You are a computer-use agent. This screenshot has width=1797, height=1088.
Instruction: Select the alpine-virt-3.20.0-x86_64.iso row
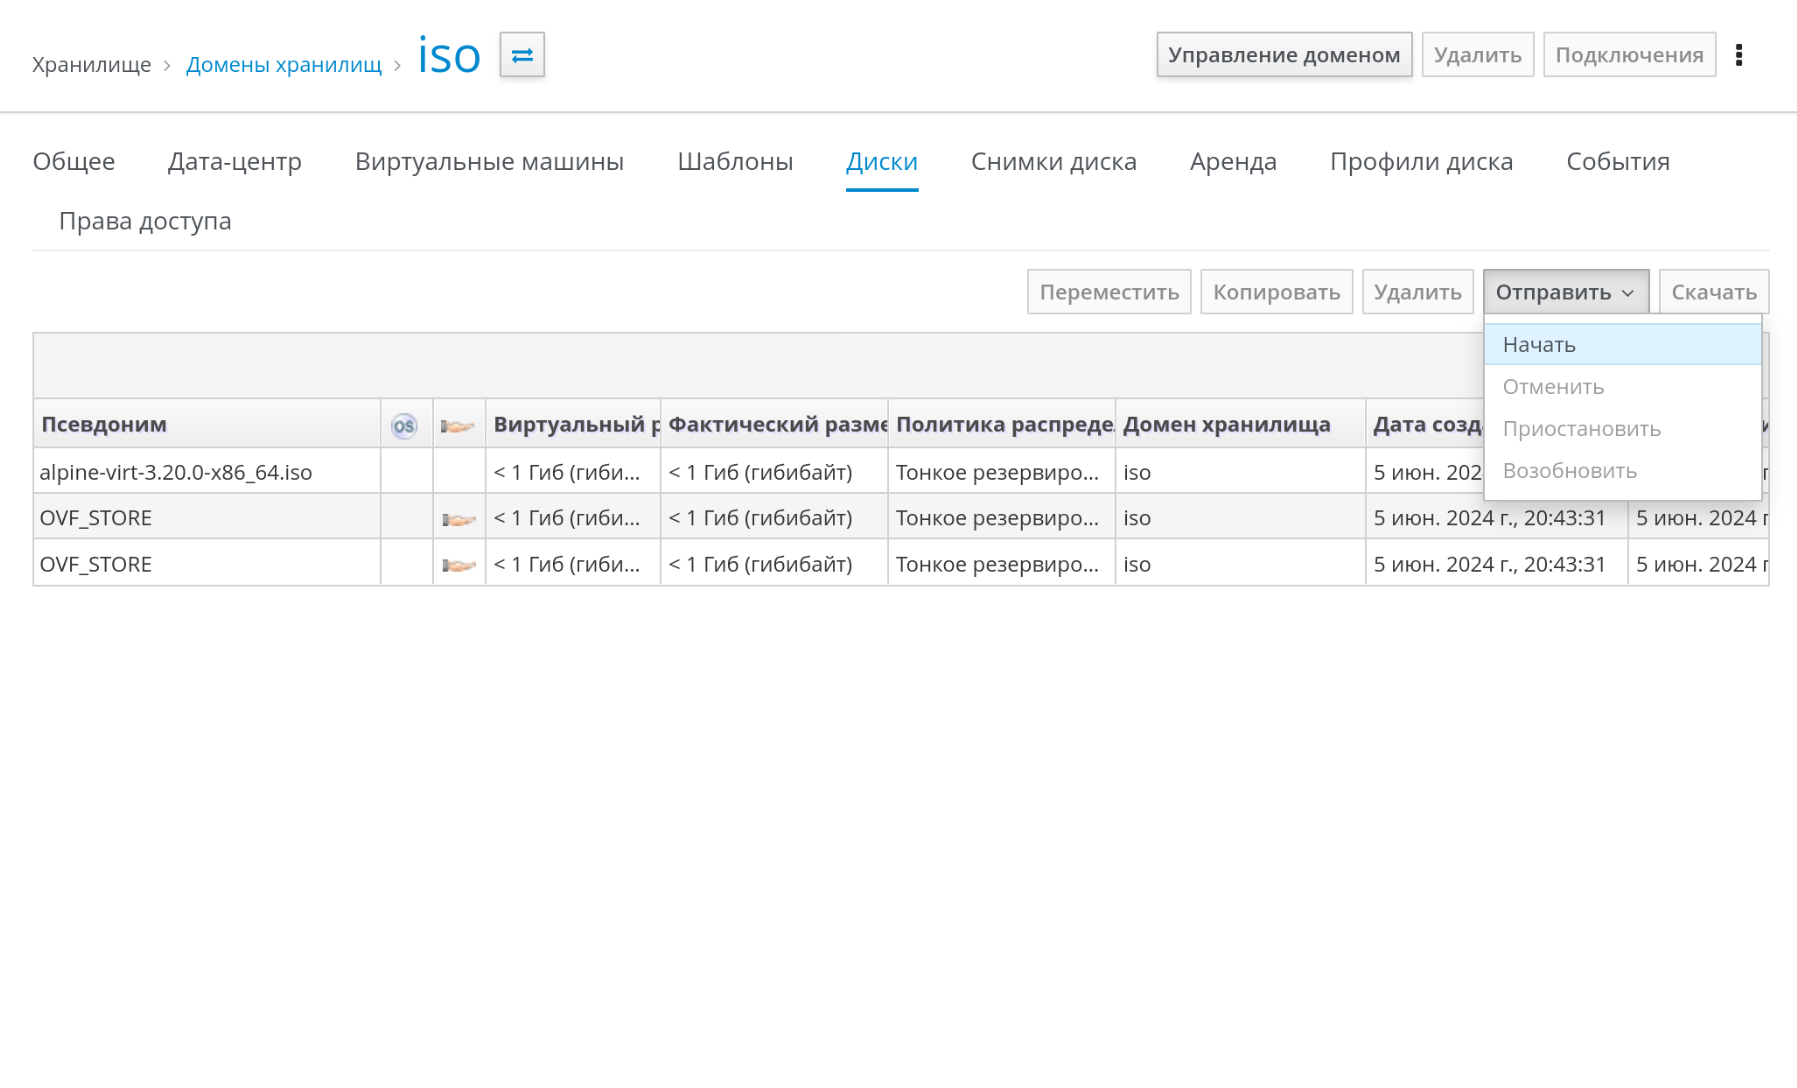coord(176,472)
